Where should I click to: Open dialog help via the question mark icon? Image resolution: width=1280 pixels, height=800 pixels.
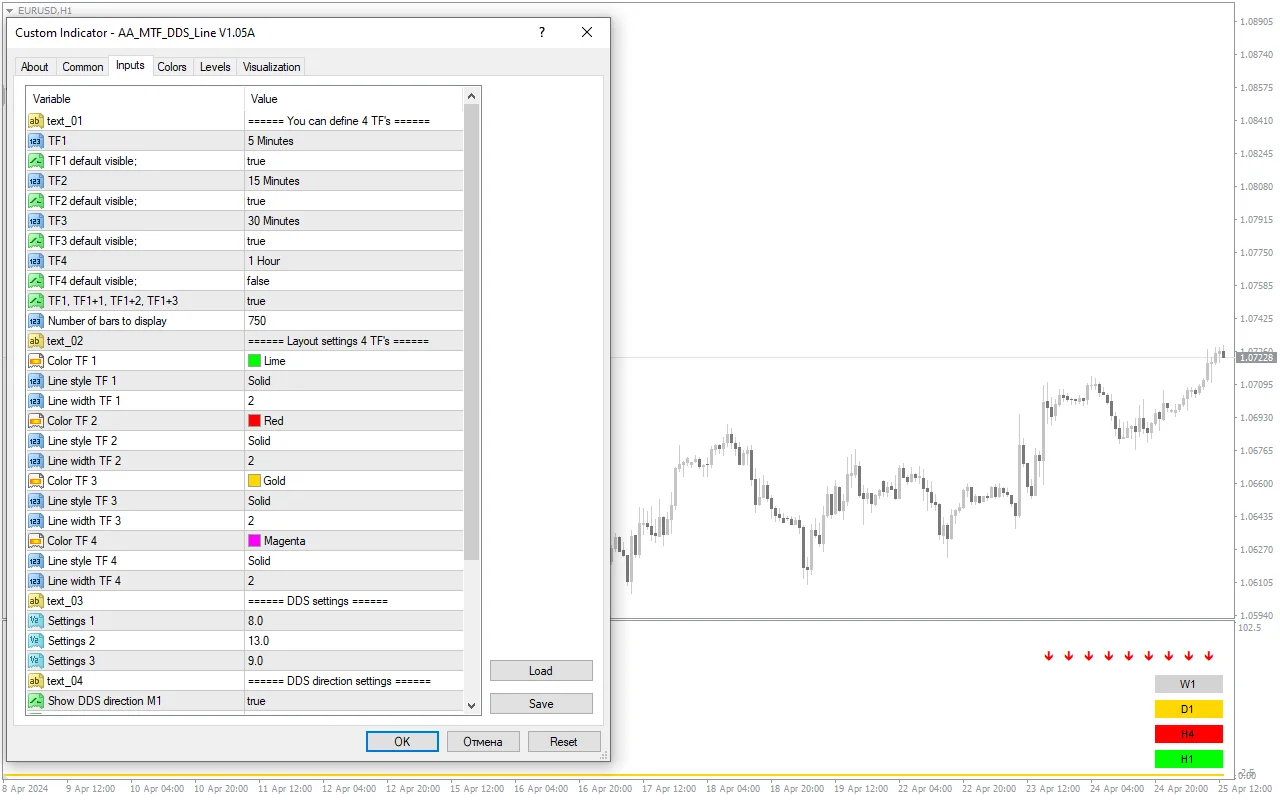pos(541,32)
